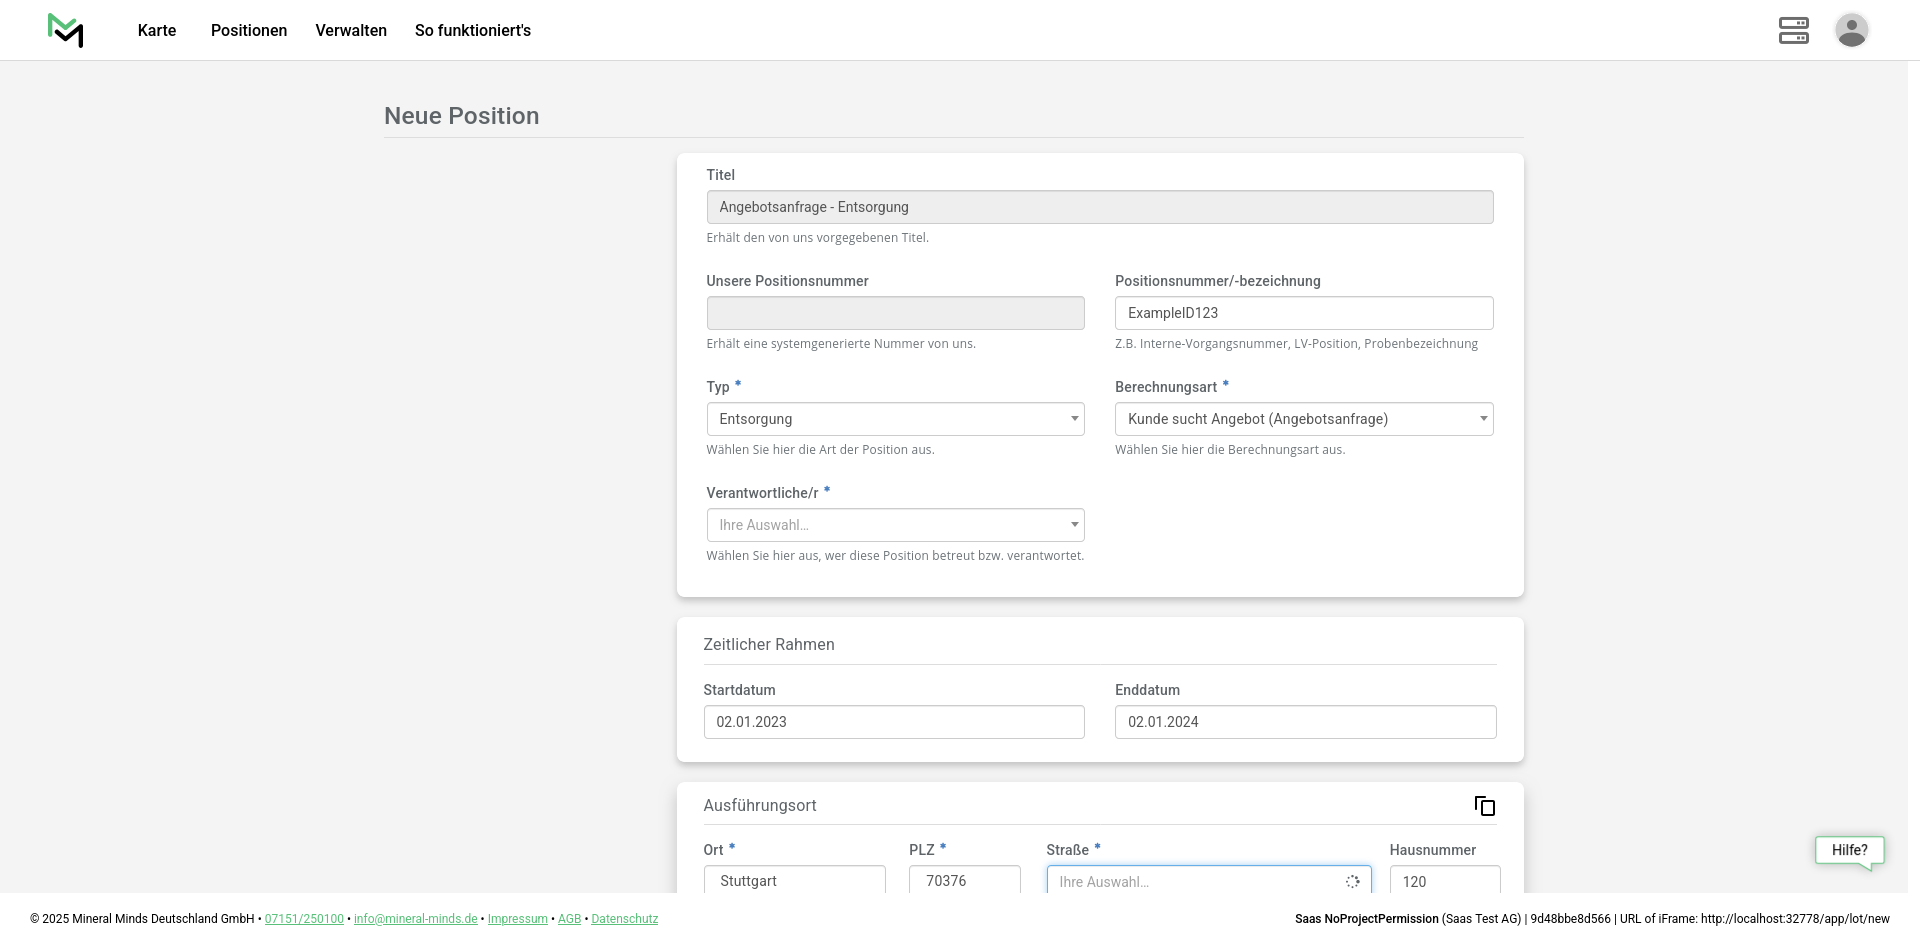Focus the Enddatum date field
This screenshot has width=1920, height=943.
1304,722
